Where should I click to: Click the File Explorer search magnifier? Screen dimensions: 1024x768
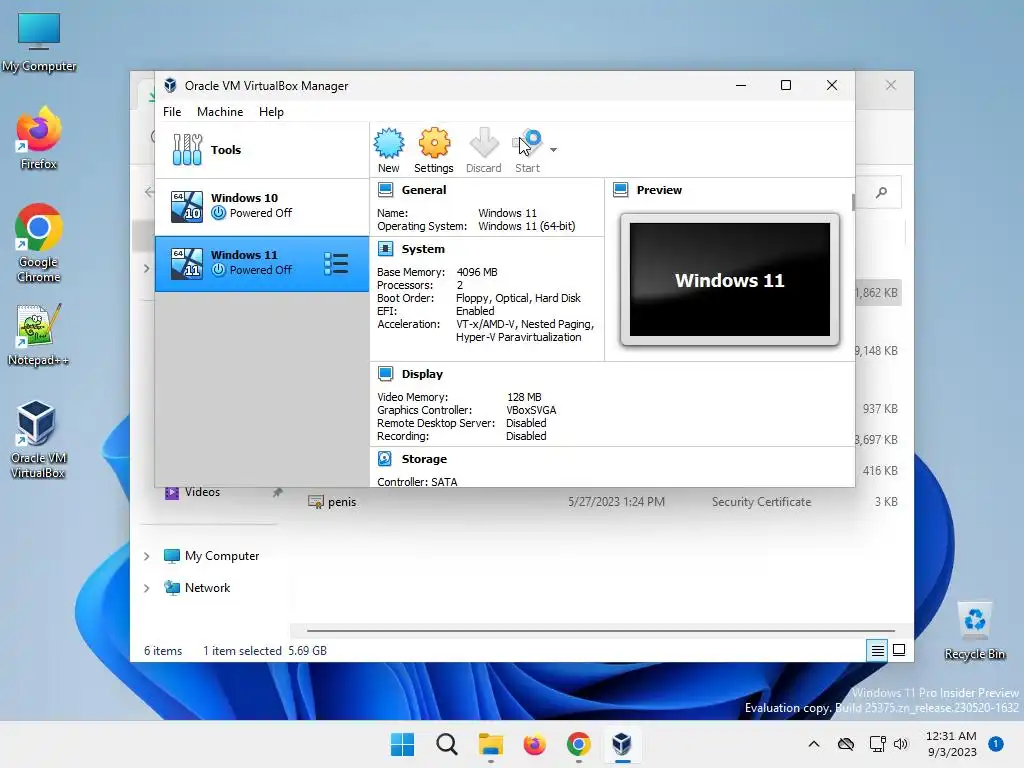click(882, 192)
